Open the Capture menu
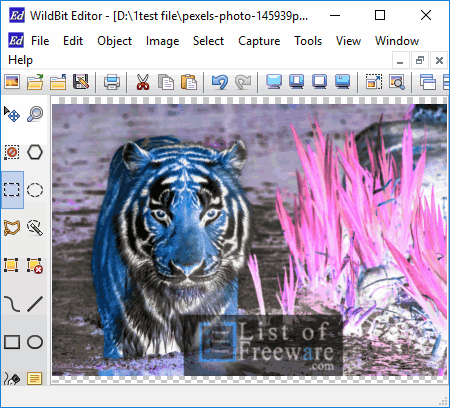This screenshot has width=450, height=408. 259,42
